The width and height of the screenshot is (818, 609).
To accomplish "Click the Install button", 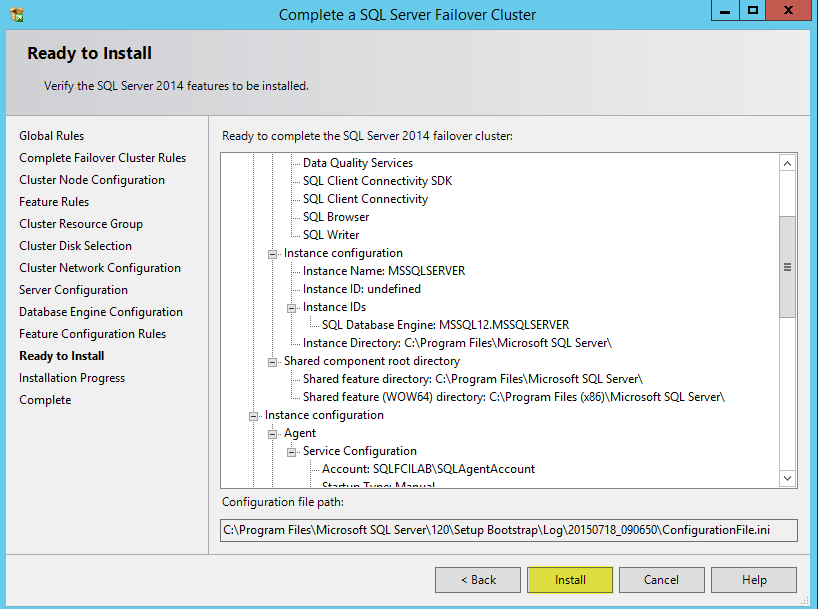I will click(x=570, y=580).
